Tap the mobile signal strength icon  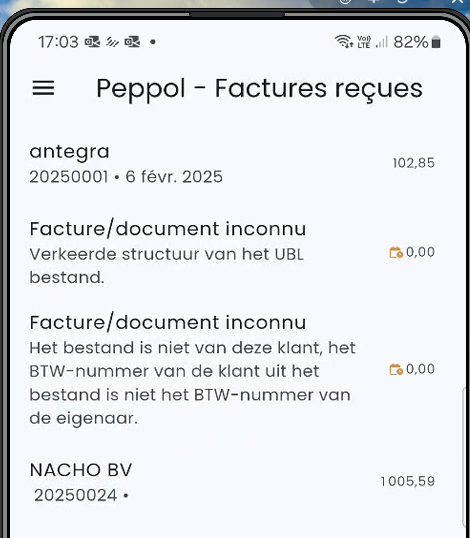(381, 42)
